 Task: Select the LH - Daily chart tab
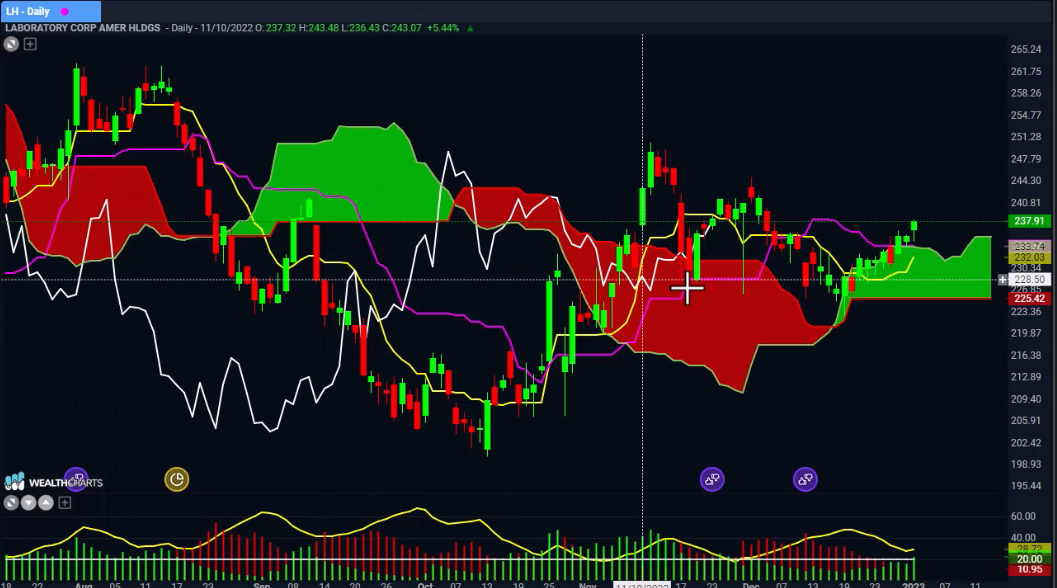tap(50, 11)
